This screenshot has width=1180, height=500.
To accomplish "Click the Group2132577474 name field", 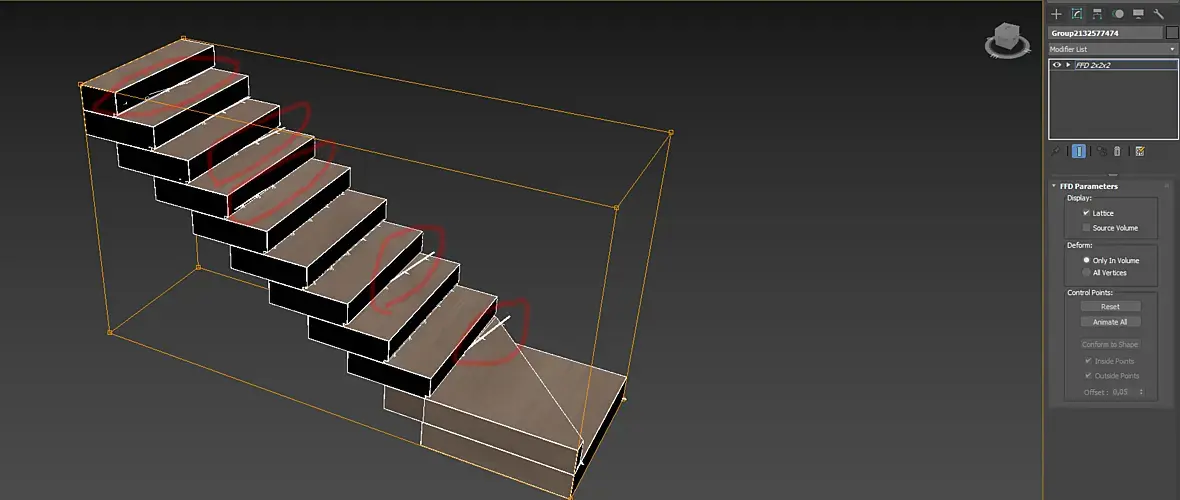I will click(1105, 33).
